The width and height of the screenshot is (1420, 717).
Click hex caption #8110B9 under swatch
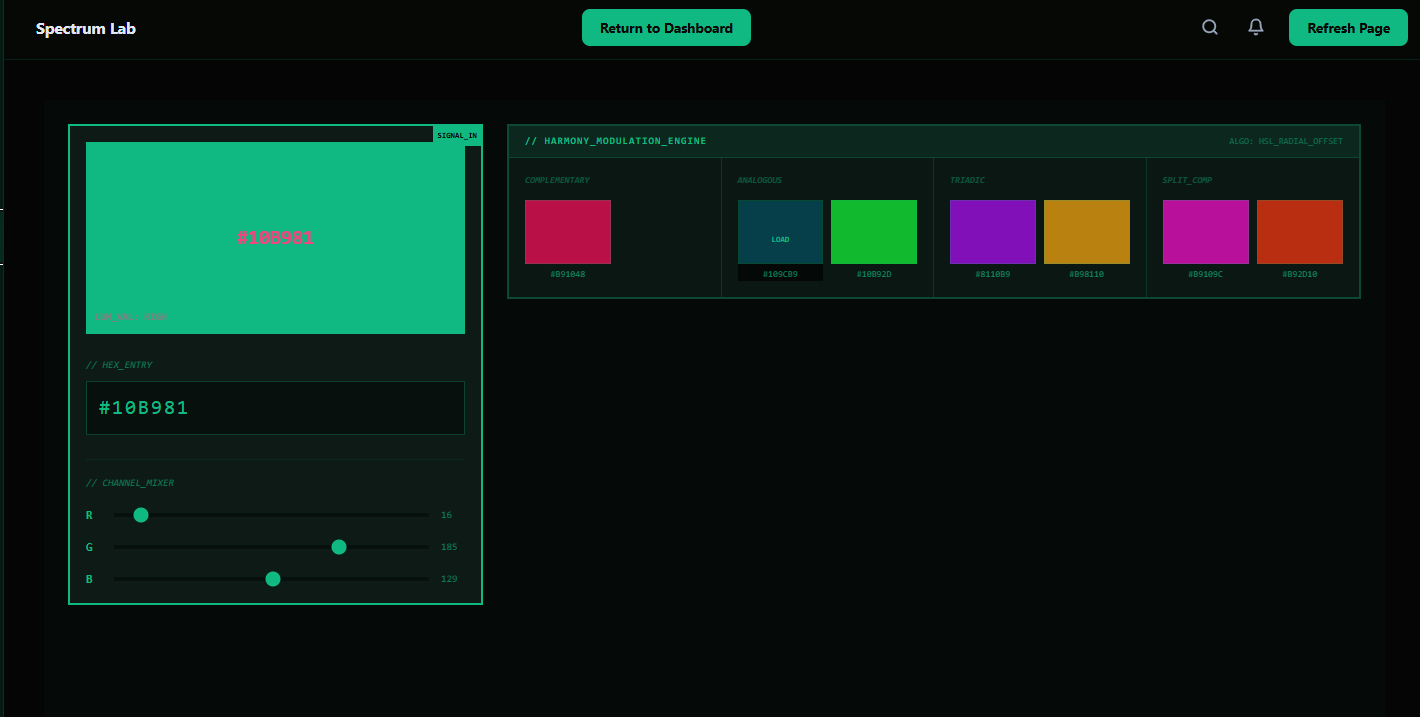pos(993,274)
